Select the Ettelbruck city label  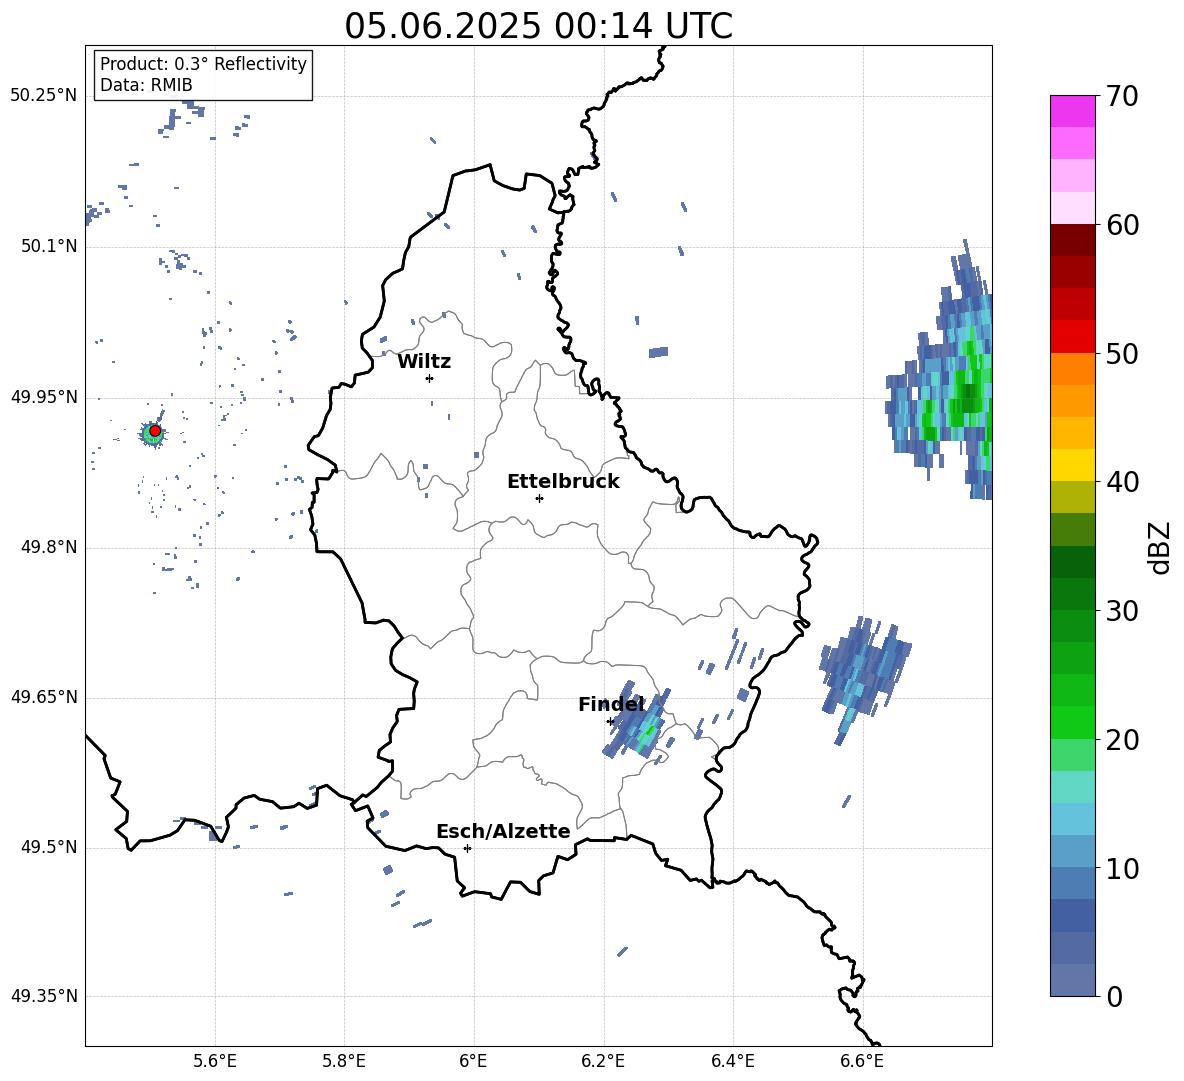coord(563,482)
